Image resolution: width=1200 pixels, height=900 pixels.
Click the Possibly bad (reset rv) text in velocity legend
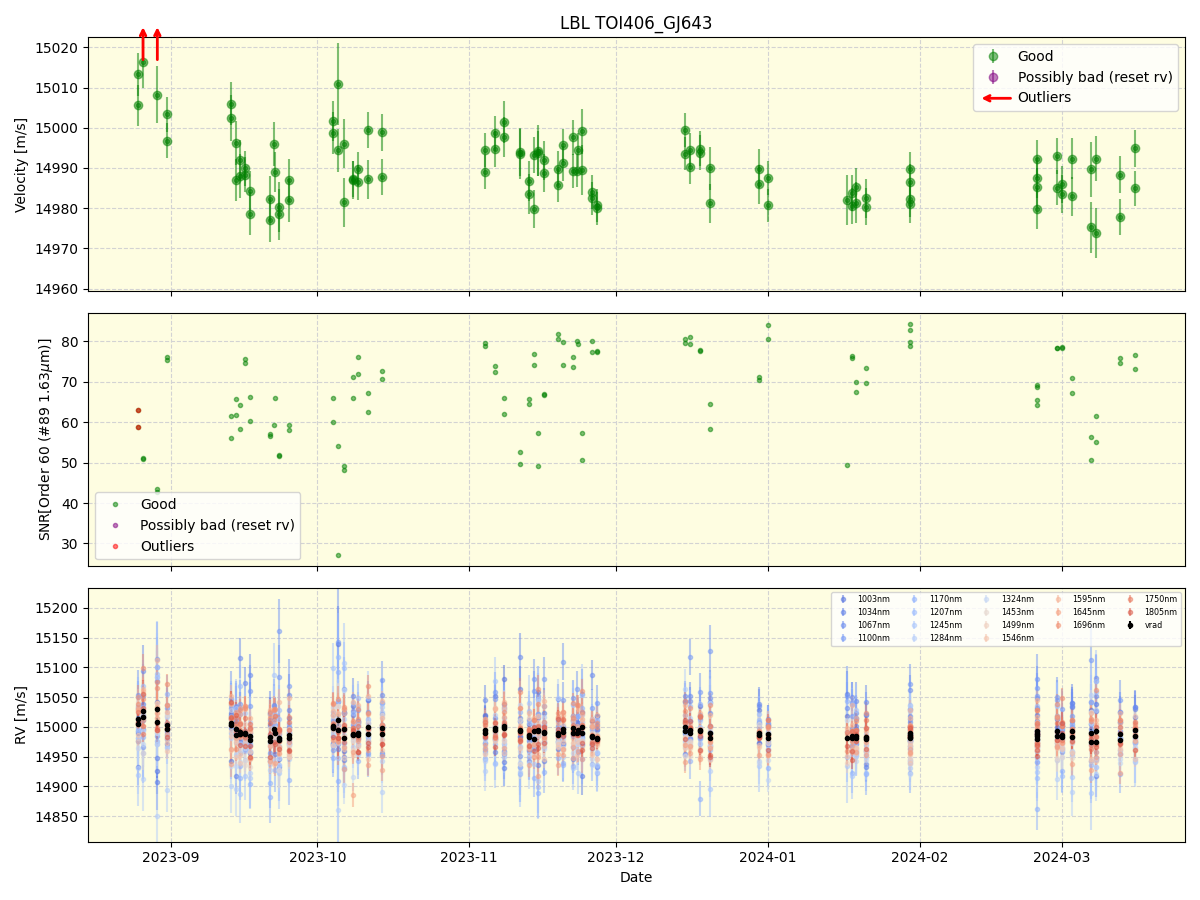click(1095, 77)
